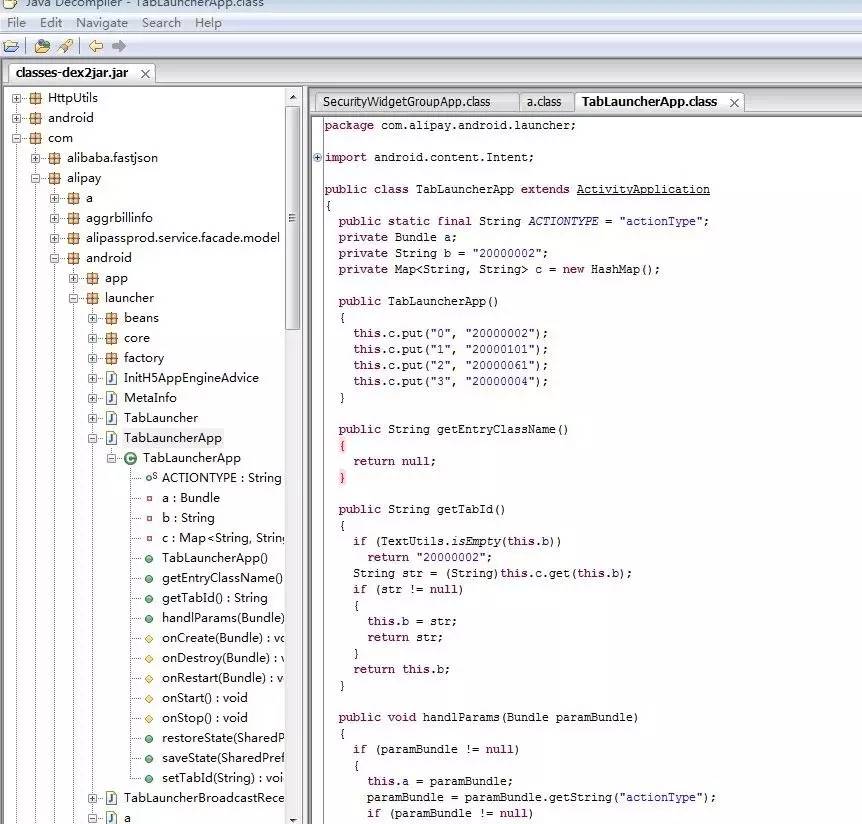Screen dimensions: 862x824
Task: Expand the HttpUtils package node
Action: [17, 98]
